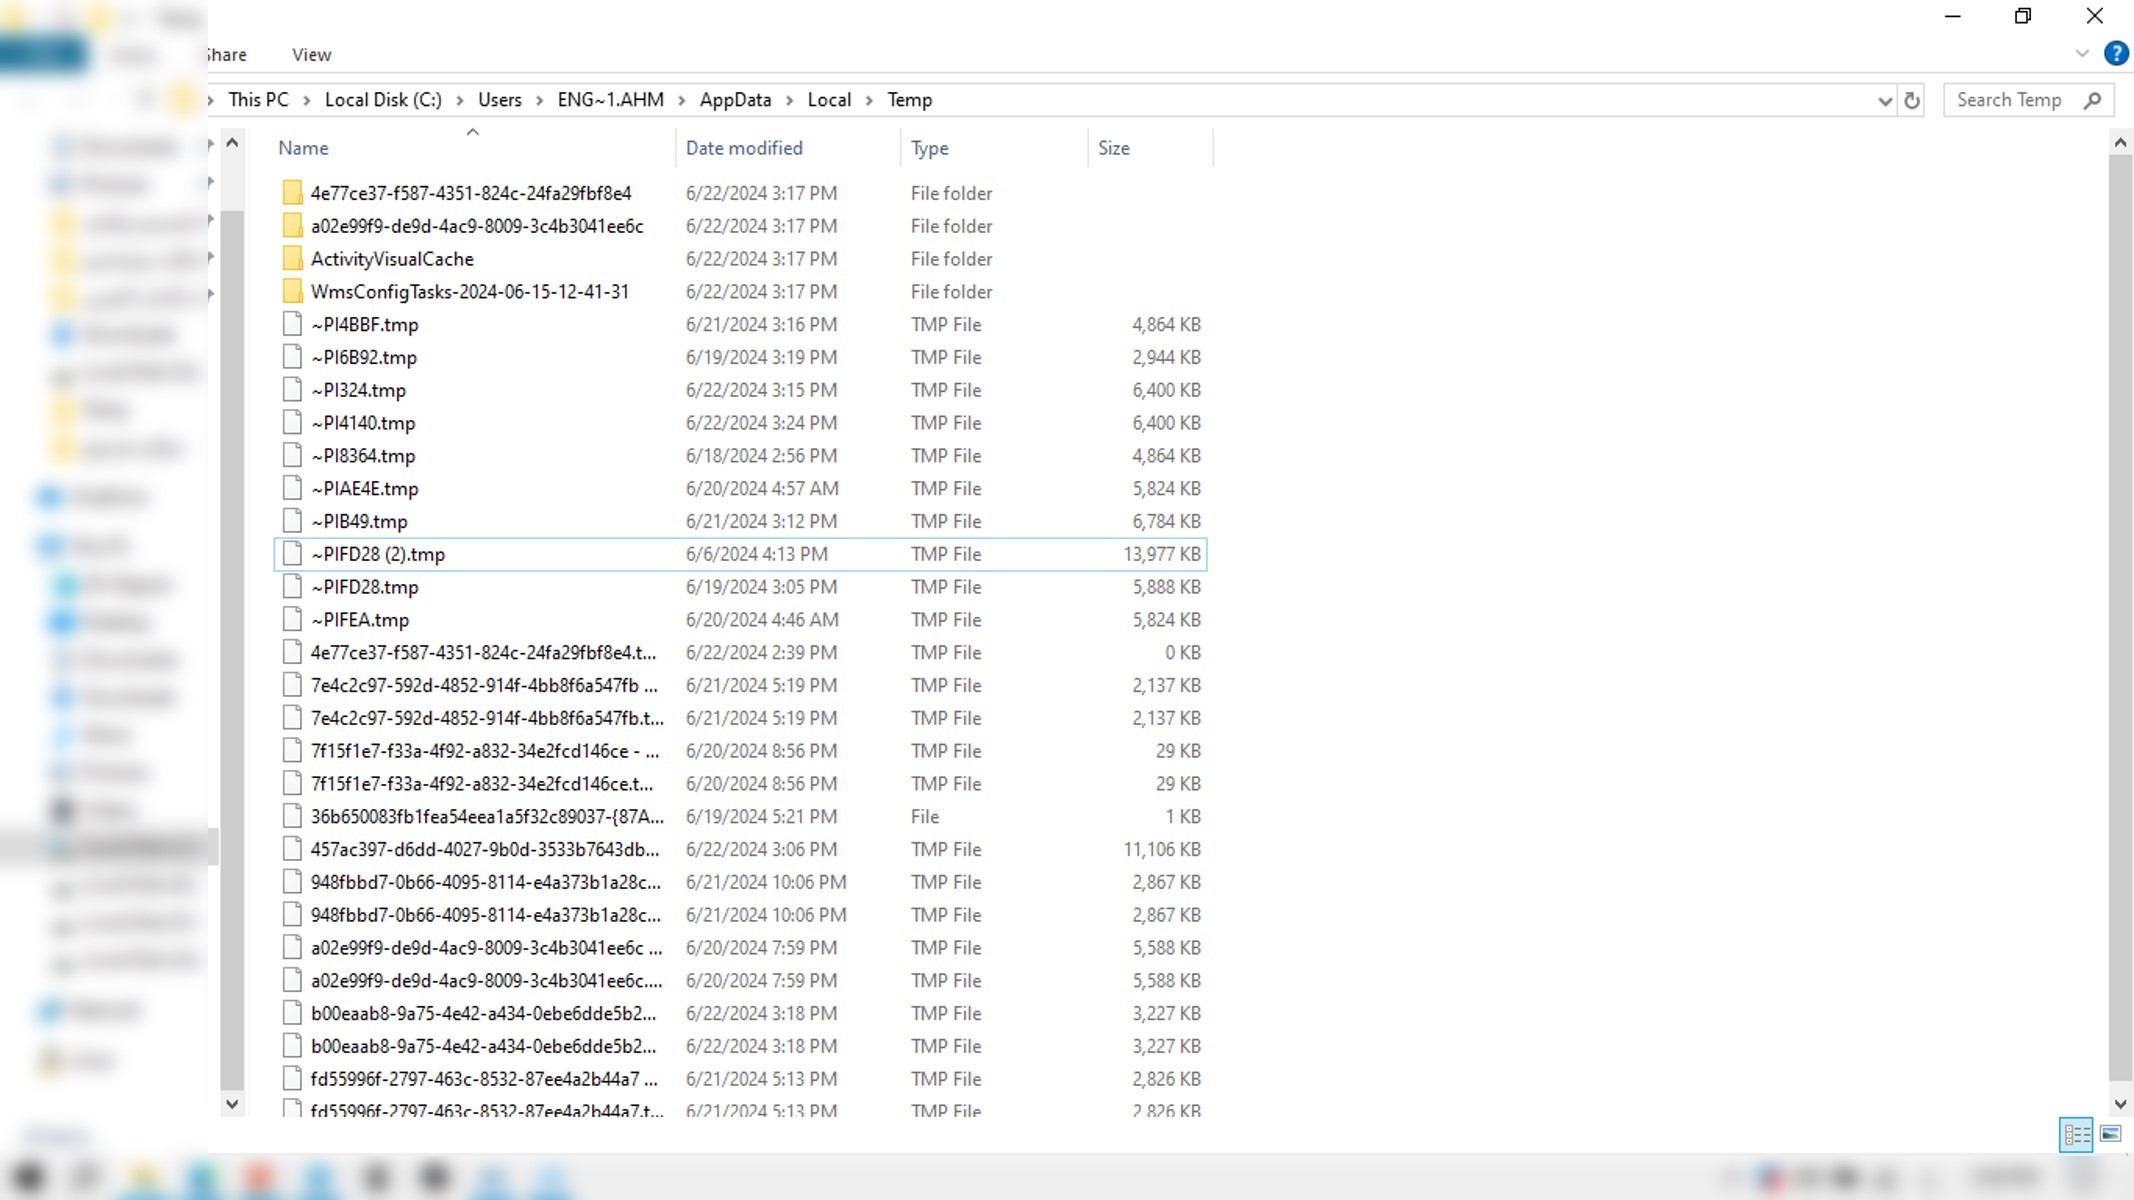Click the Name column header to sort
Screen dimensions: 2134x1200
point(303,147)
